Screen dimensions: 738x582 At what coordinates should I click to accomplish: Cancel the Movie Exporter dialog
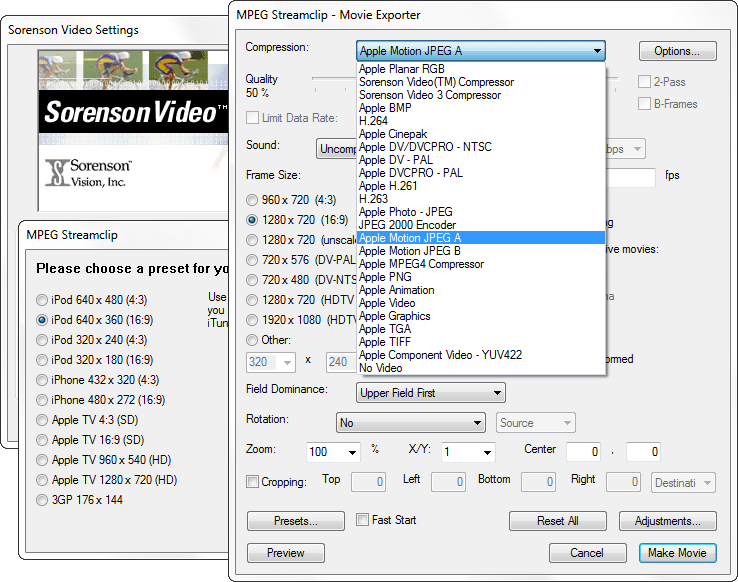pos(587,553)
